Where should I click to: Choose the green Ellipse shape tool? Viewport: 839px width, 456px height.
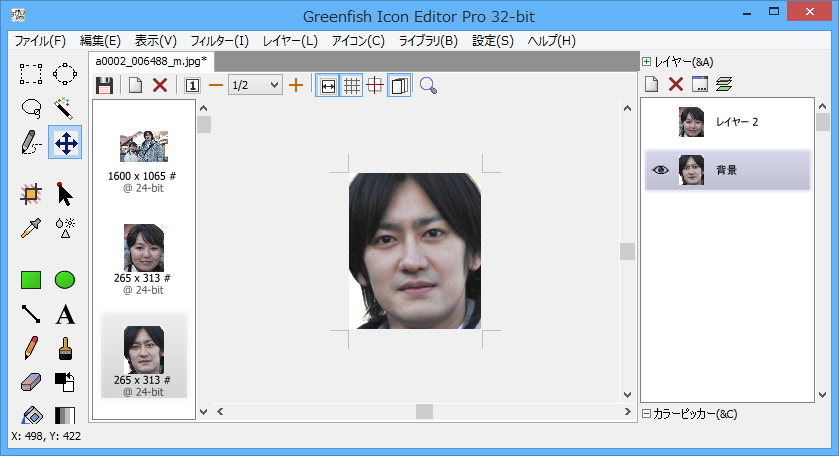(x=65, y=280)
